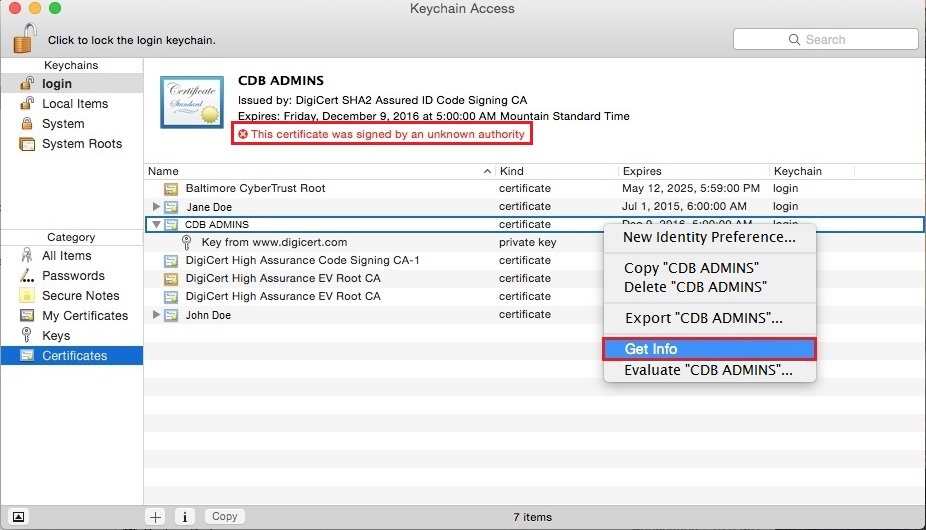Screen dimensions: 926x530
Task: Click in the Search field
Action: (826, 39)
